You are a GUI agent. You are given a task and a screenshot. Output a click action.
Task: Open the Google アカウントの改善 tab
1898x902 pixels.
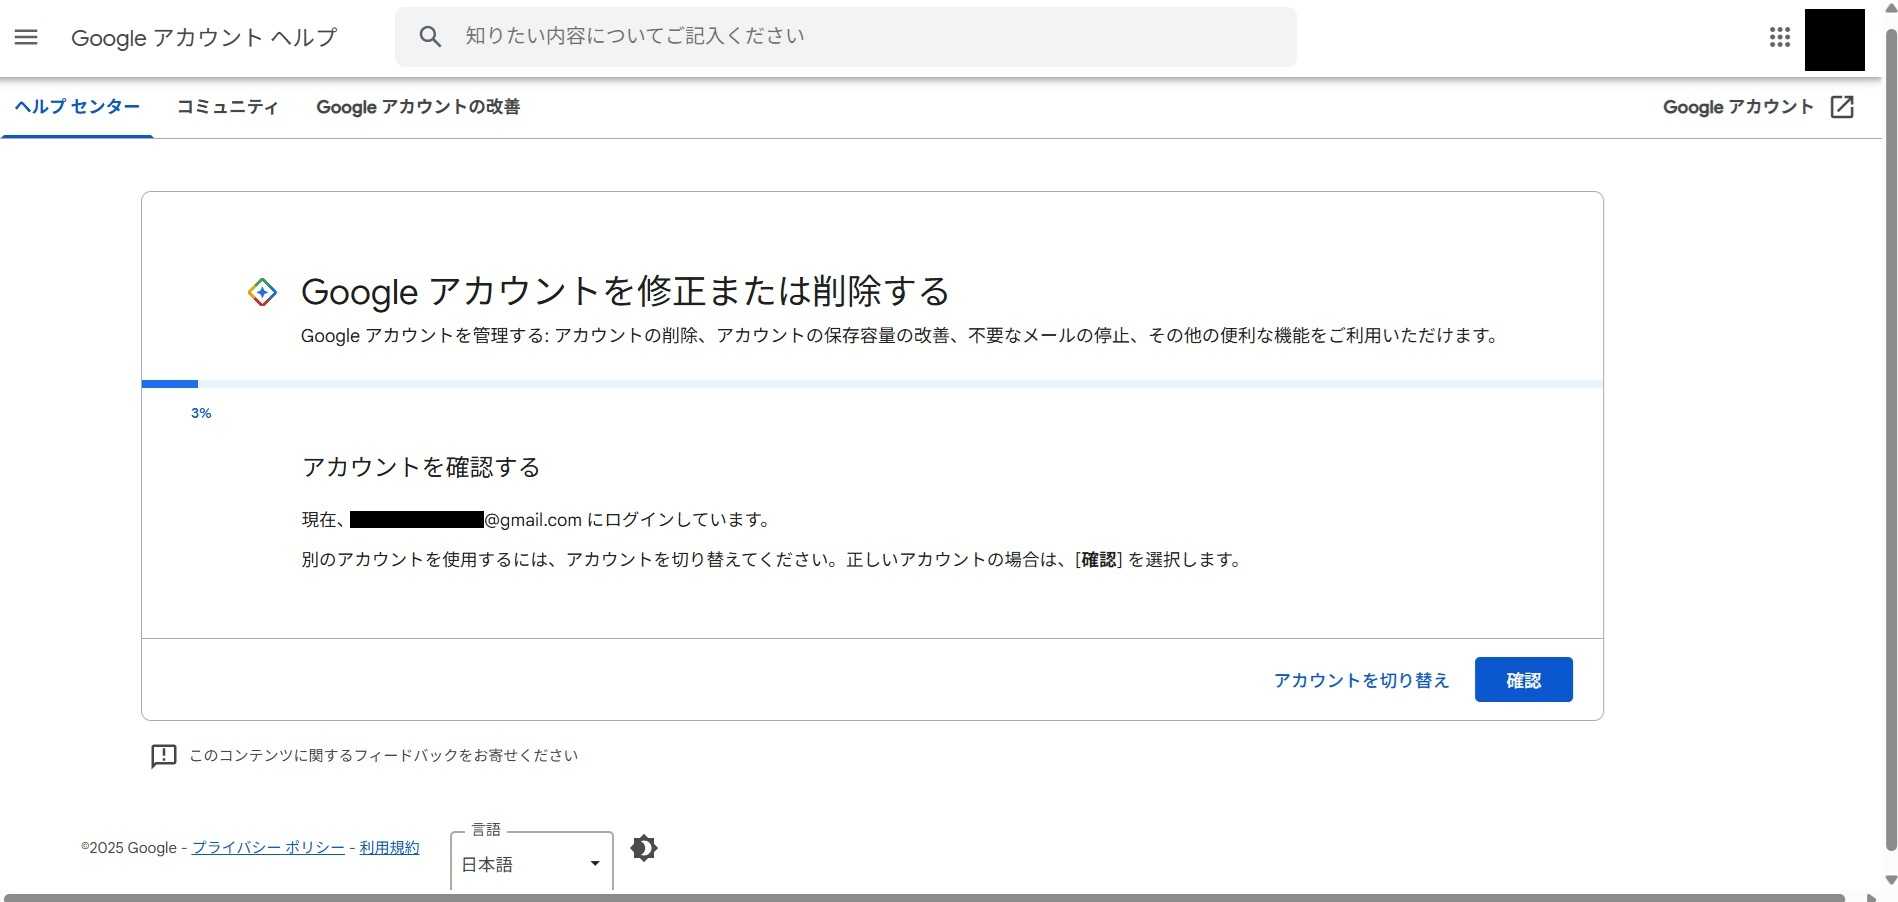[418, 107]
